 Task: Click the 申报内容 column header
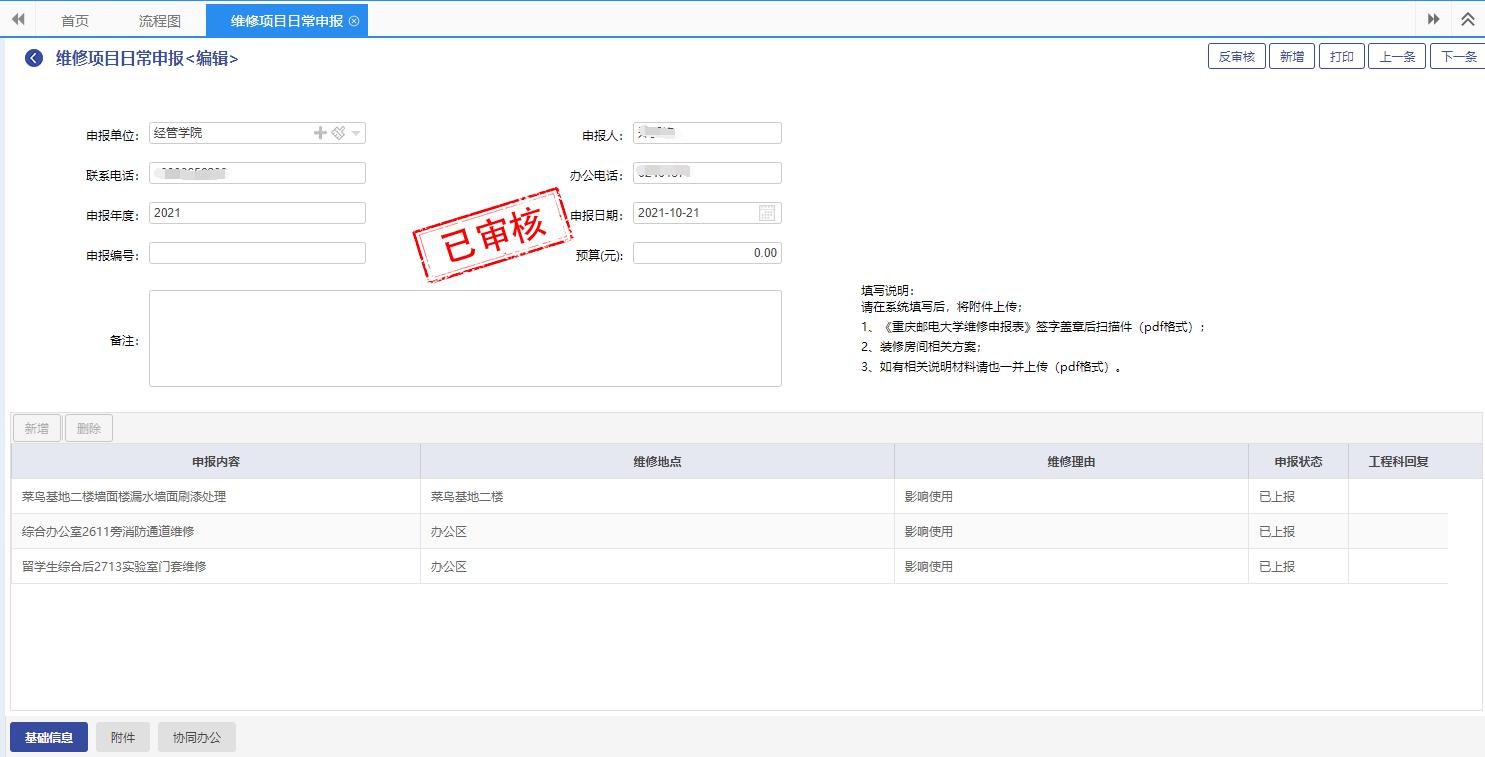pos(215,462)
